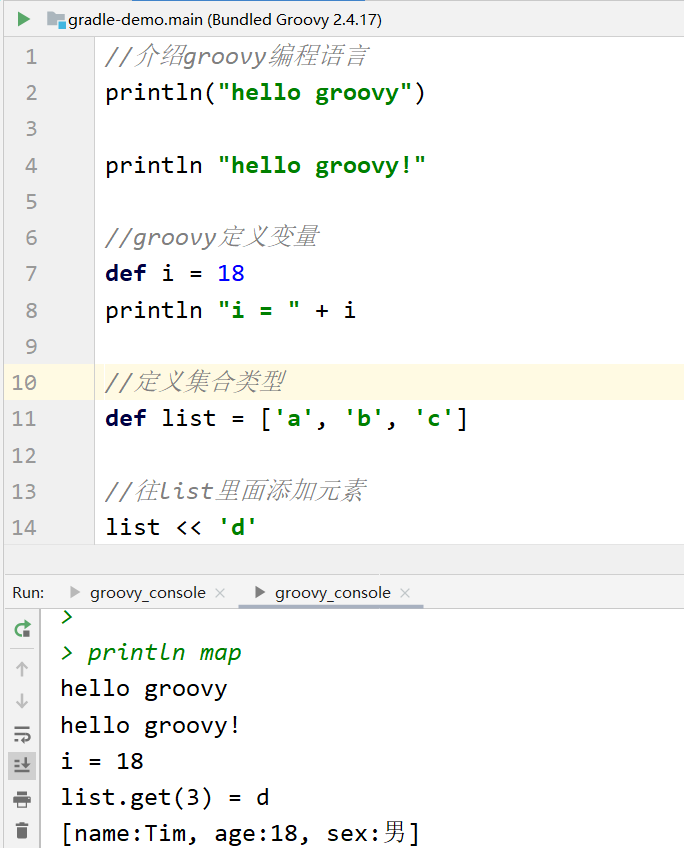This screenshot has width=684, height=848.
Task: Toggle scroll to end of console
Action: pos(22,765)
